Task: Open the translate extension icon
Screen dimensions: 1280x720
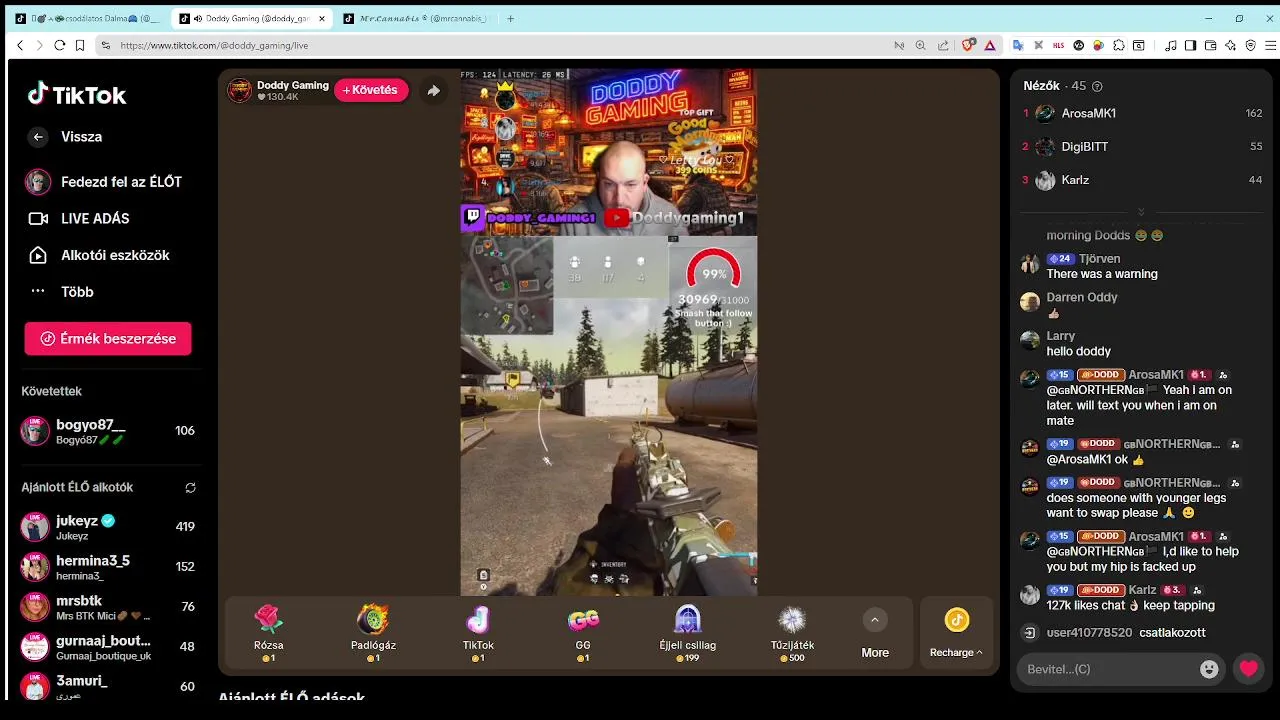Action: coord(1018,45)
